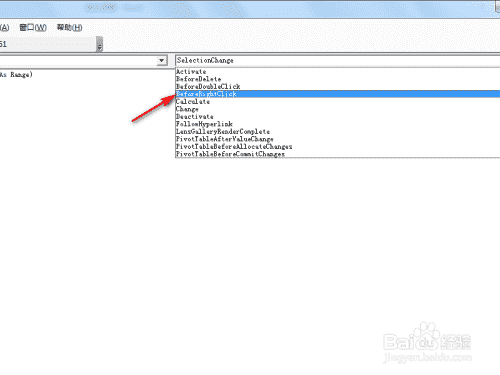Click the 'As Range)' code line
This screenshot has height=375, width=500.
pos(16,75)
